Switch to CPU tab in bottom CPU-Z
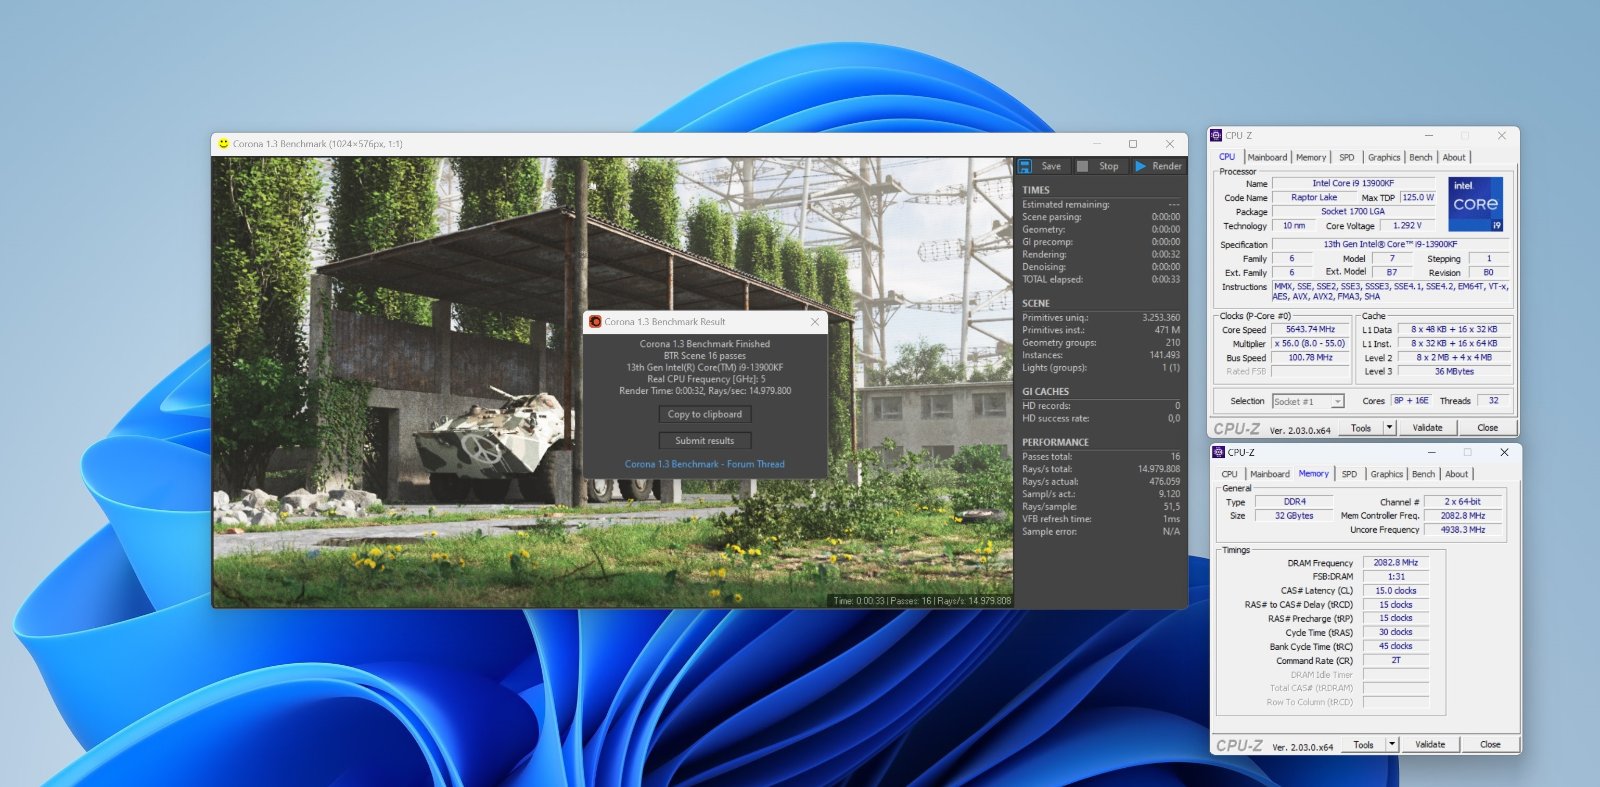 point(1229,474)
